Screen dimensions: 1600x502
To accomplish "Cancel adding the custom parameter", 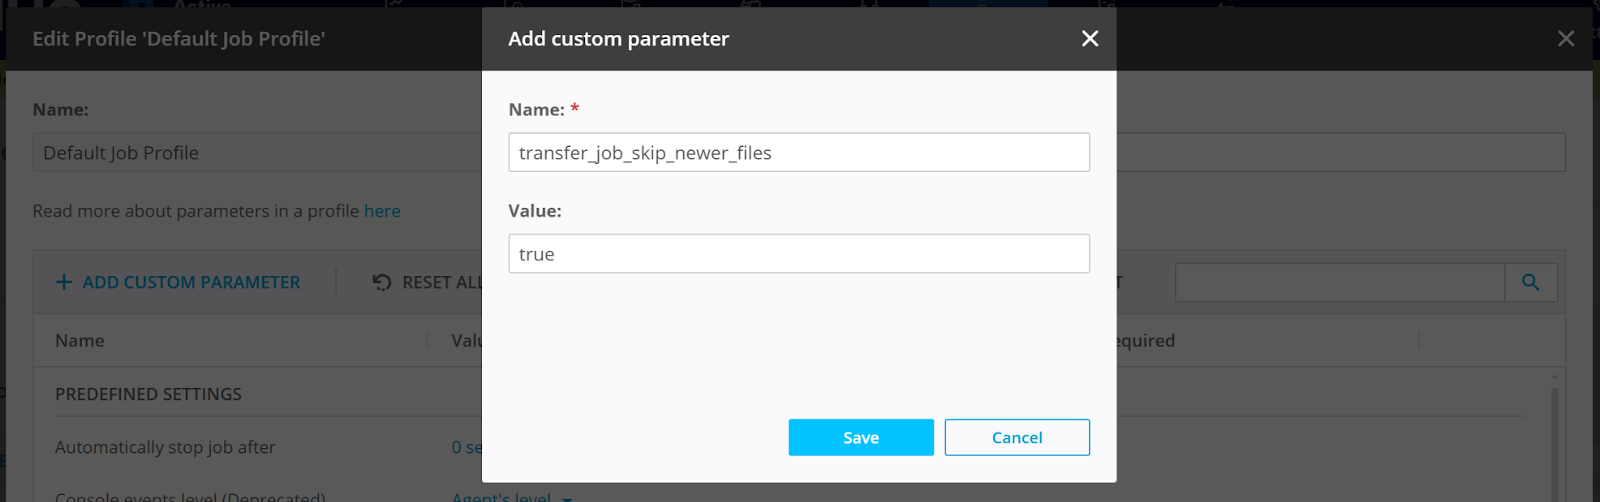I will (x=1016, y=438).
